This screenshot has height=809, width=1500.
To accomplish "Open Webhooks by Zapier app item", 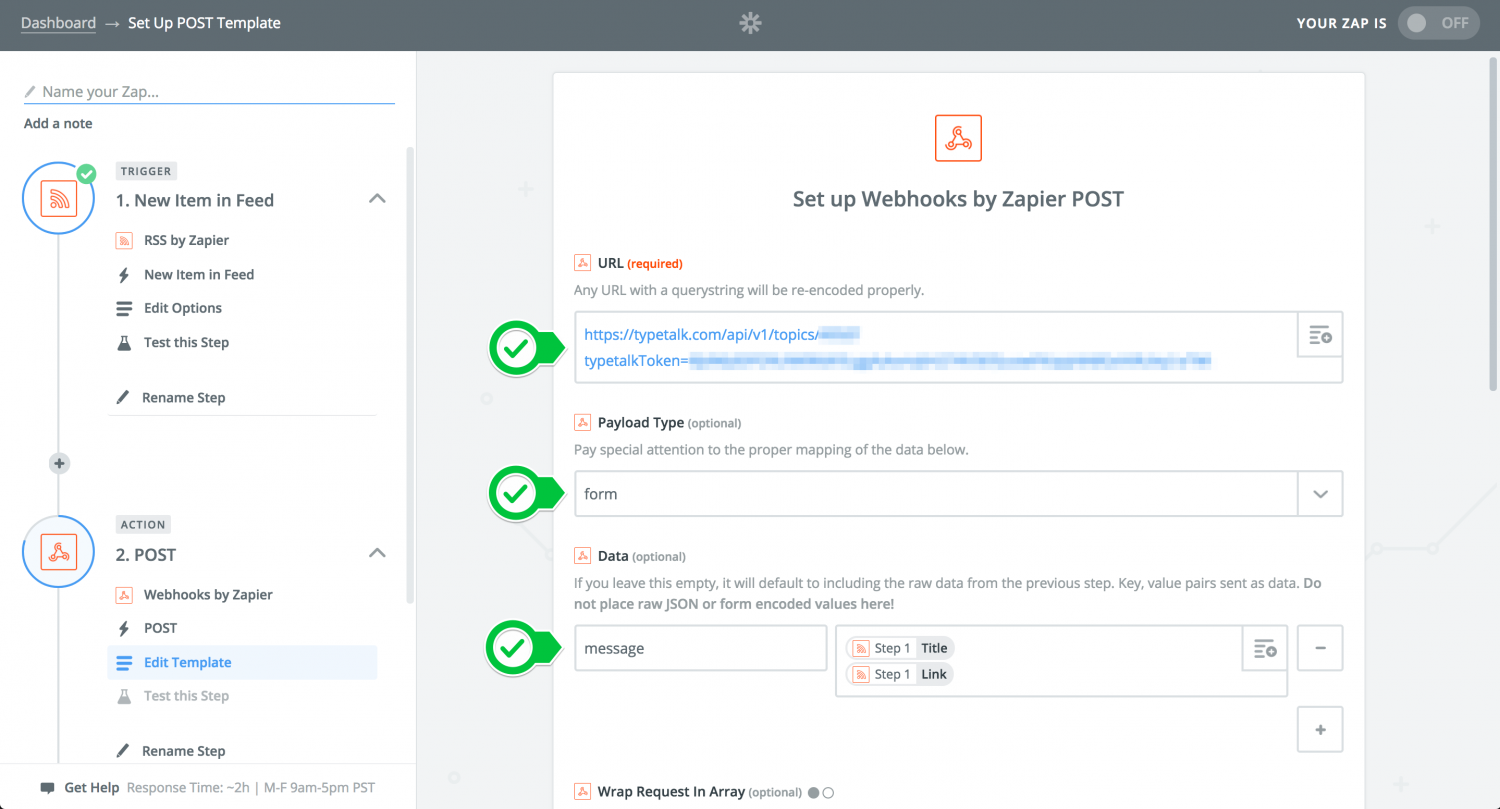I will tap(208, 594).
